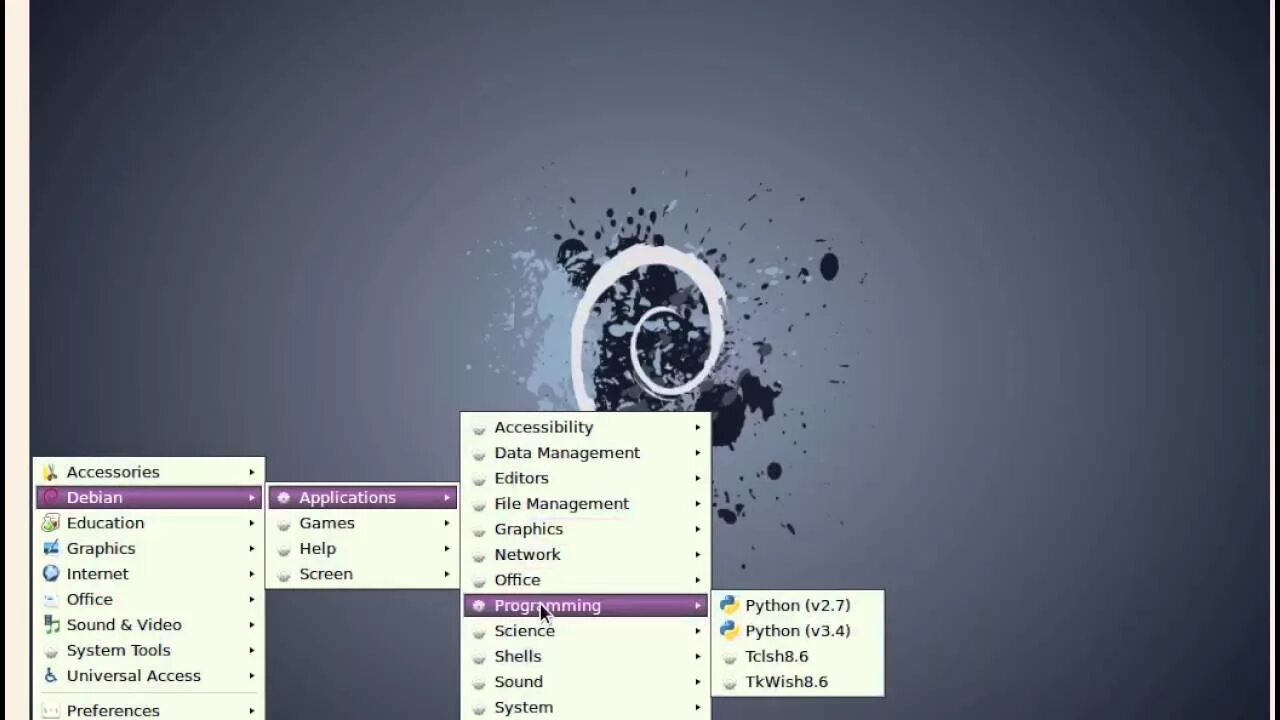Expand the Education submenu arrow

pyautogui.click(x=252, y=523)
